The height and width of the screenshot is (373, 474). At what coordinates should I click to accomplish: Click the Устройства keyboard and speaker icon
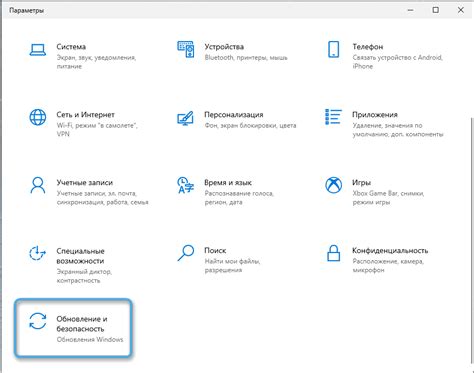[185, 49]
